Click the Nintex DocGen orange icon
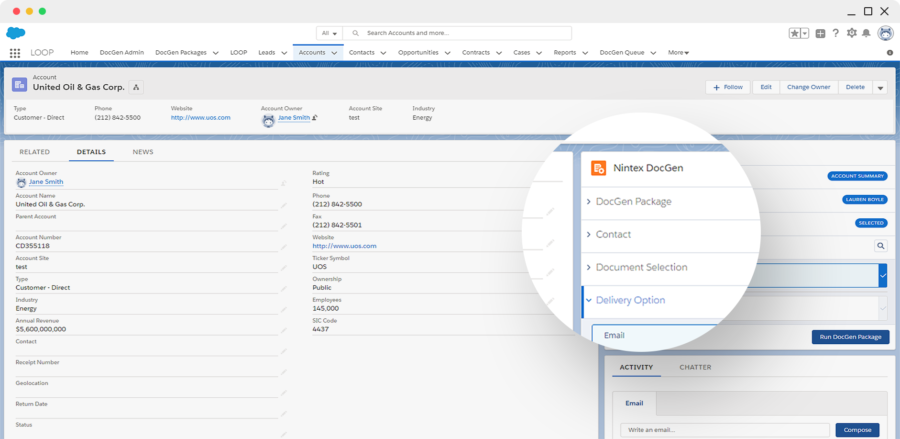 coord(599,168)
